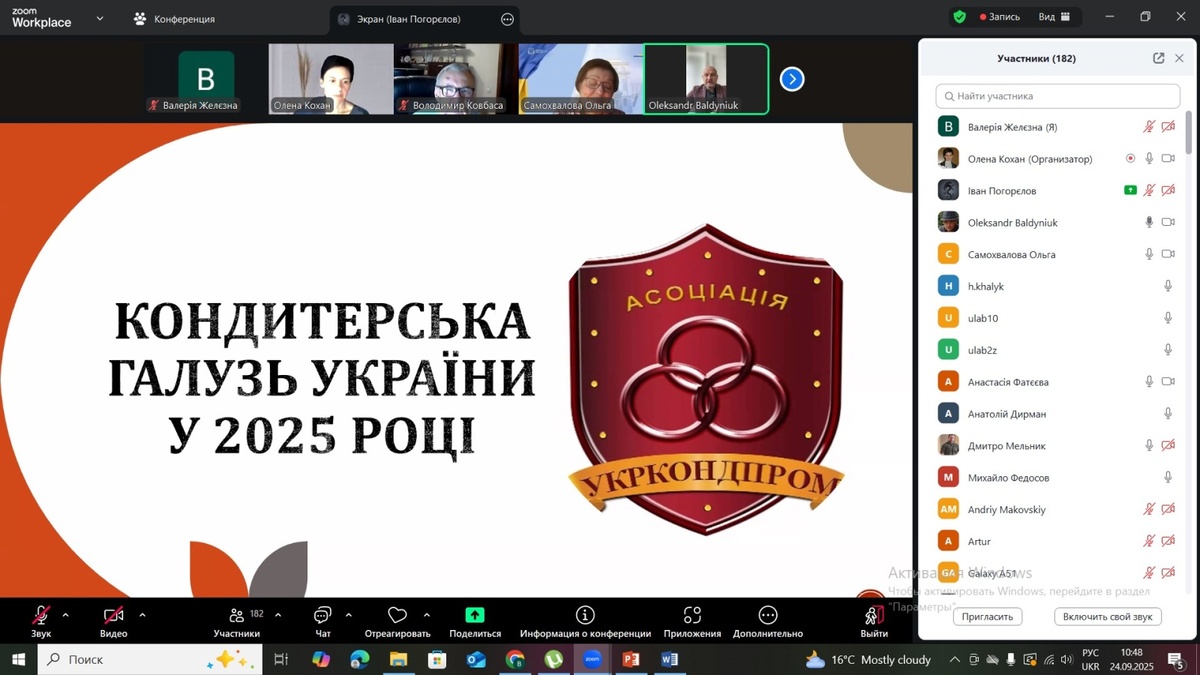Expand the arrow next to Участники 182
This screenshot has width=1200, height=675.
tap(278, 615)
